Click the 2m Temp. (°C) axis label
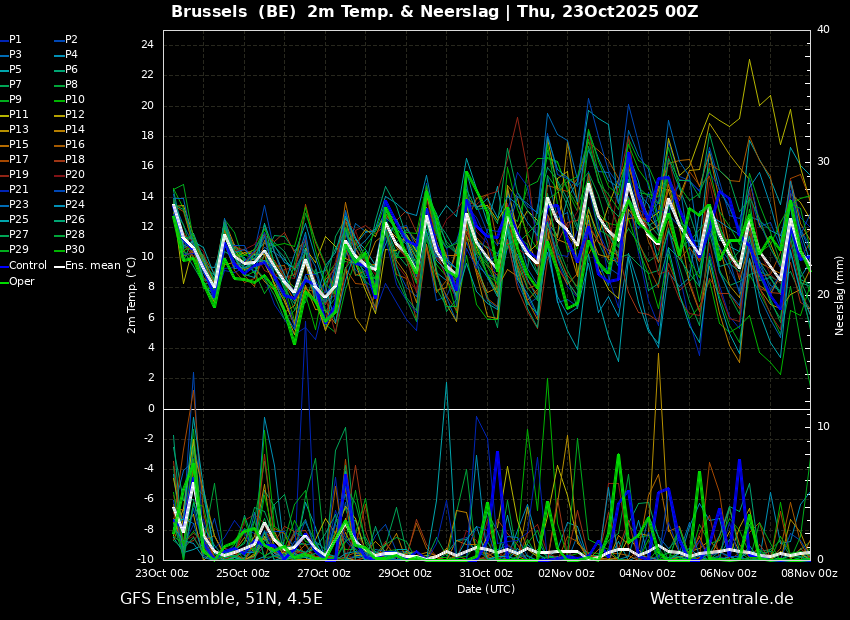 point(131,295)
